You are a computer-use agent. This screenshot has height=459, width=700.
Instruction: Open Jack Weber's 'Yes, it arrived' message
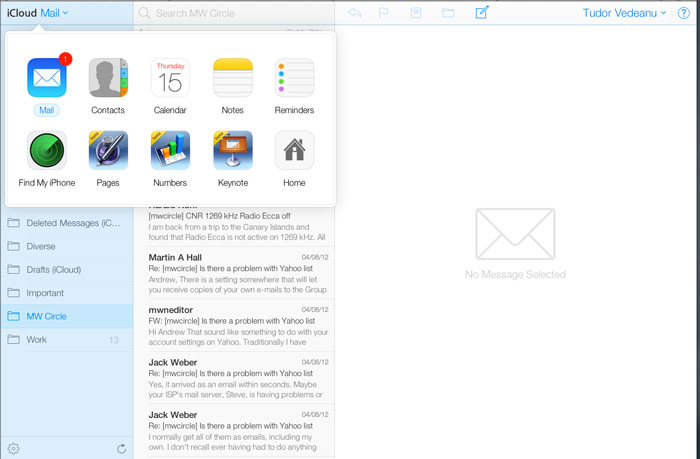234,378
